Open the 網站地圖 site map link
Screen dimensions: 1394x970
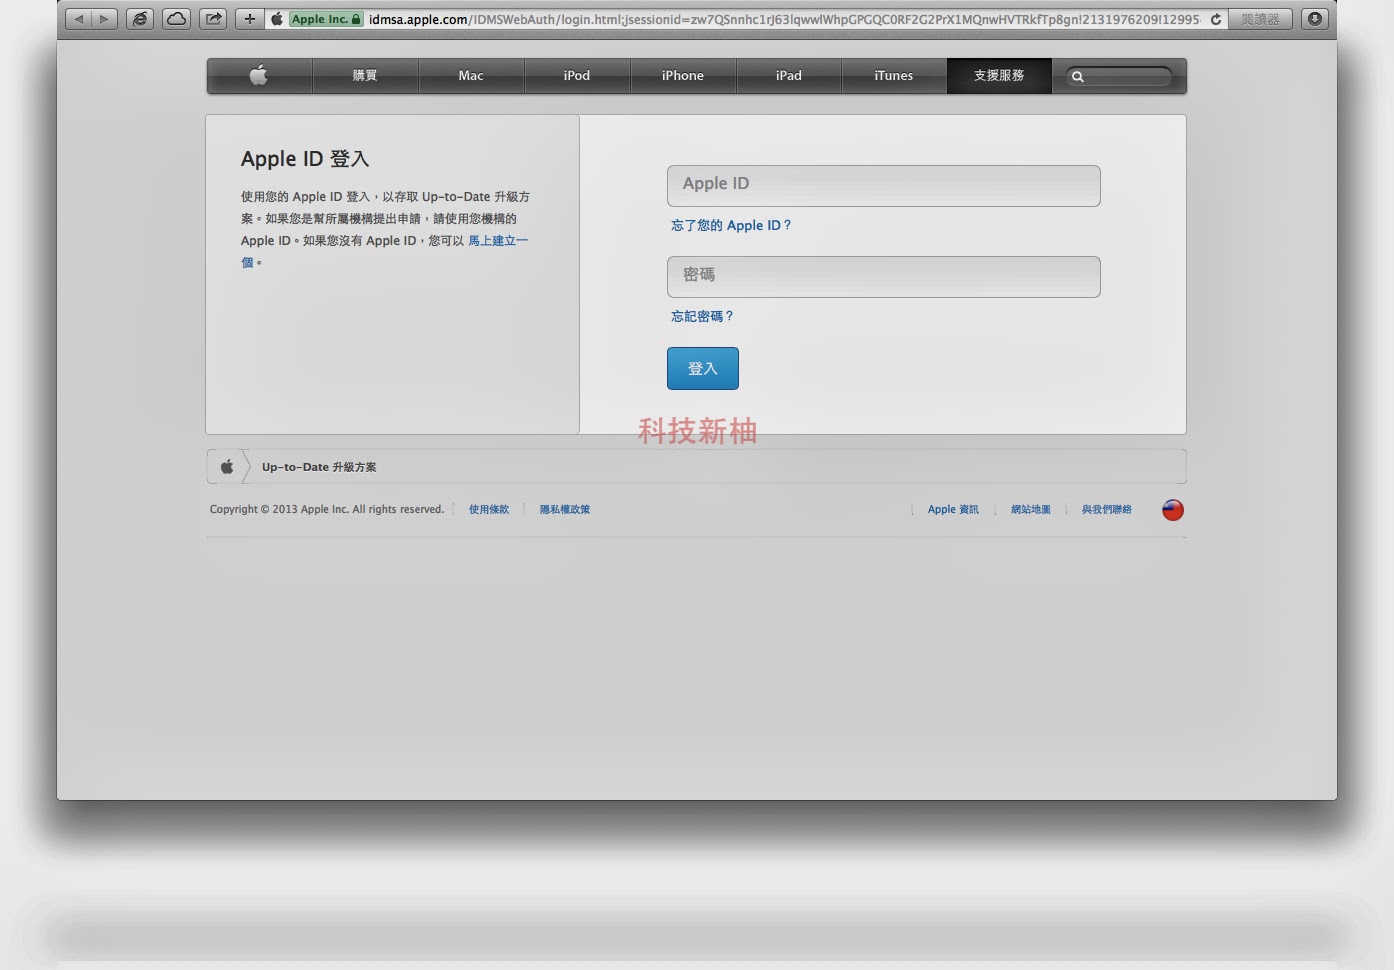click(x=1031, y=509)
